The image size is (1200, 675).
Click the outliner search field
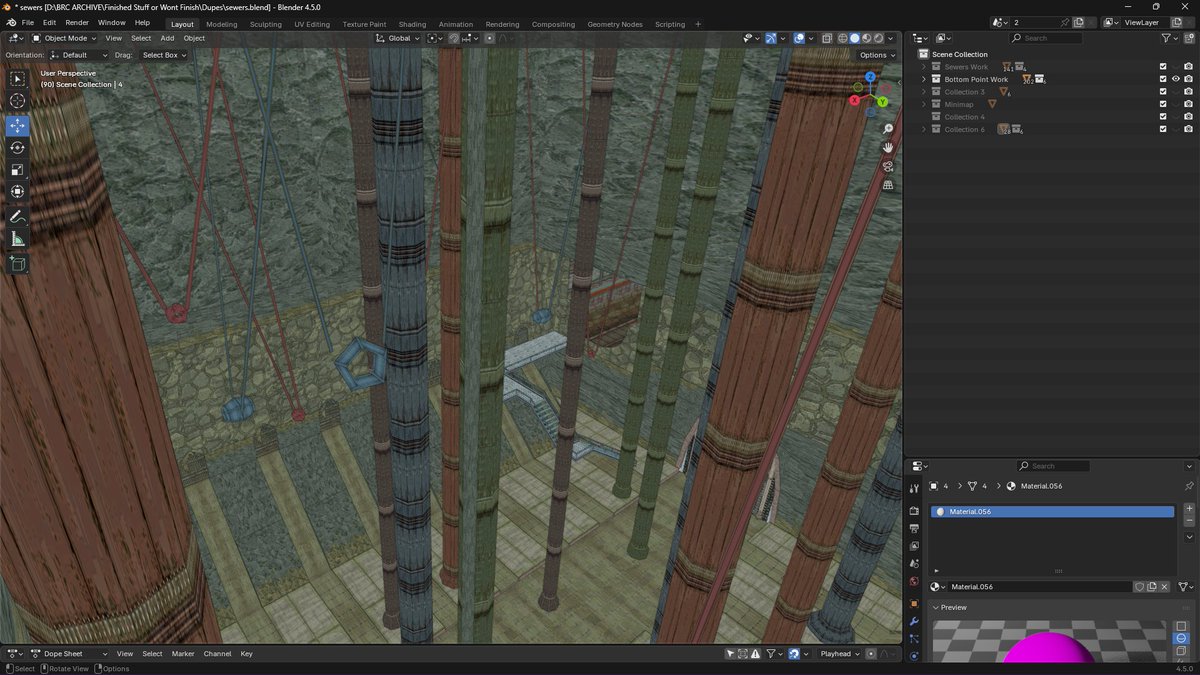point(1045,38)
